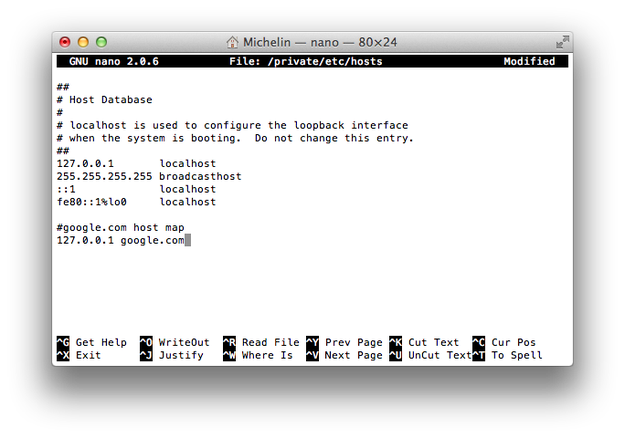The width and height of the screenshot is (625, 438).
Task: Click the '255.255.255.255 broadcasthost' entry
Action: [149, 176]
